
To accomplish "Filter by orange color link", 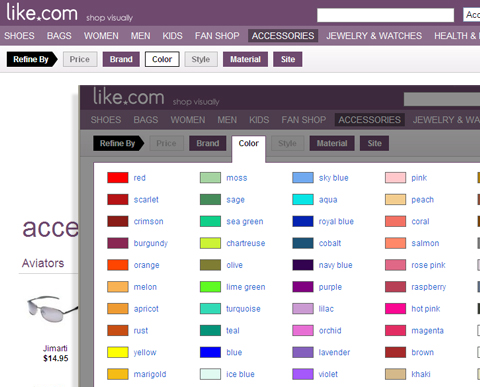I will pos(146,265).
